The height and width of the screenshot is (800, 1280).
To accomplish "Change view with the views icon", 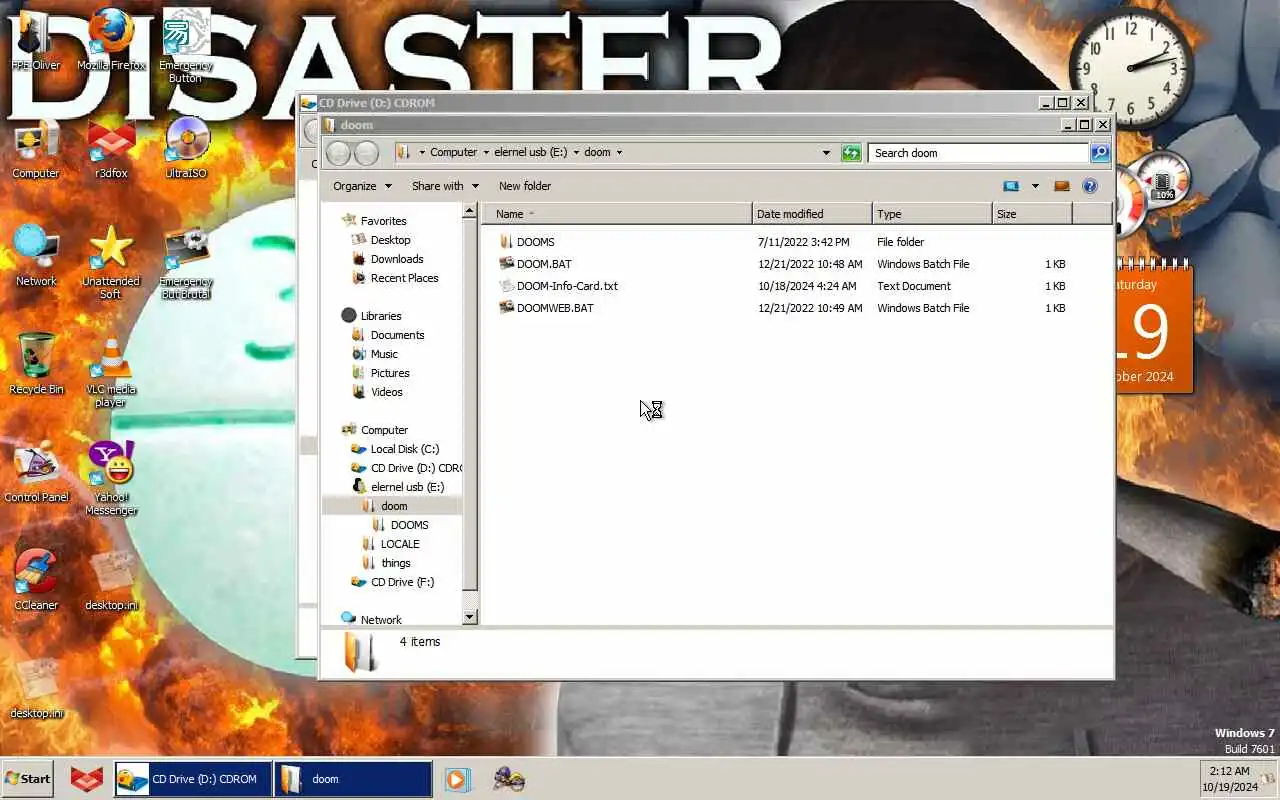I will pyautogui.click(x=1011, y=186).
